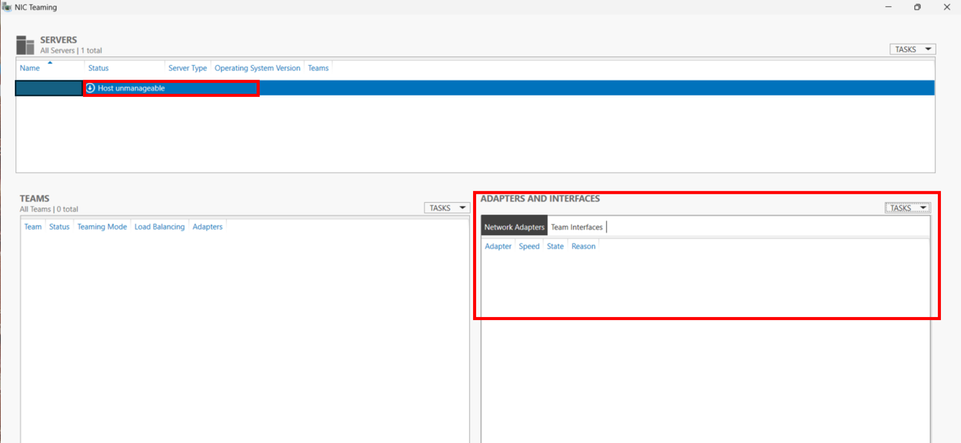Viewport: 961px width, 443px height.
Task: Click the Adapters column header in Teams
Action: (x=208, y=227)
